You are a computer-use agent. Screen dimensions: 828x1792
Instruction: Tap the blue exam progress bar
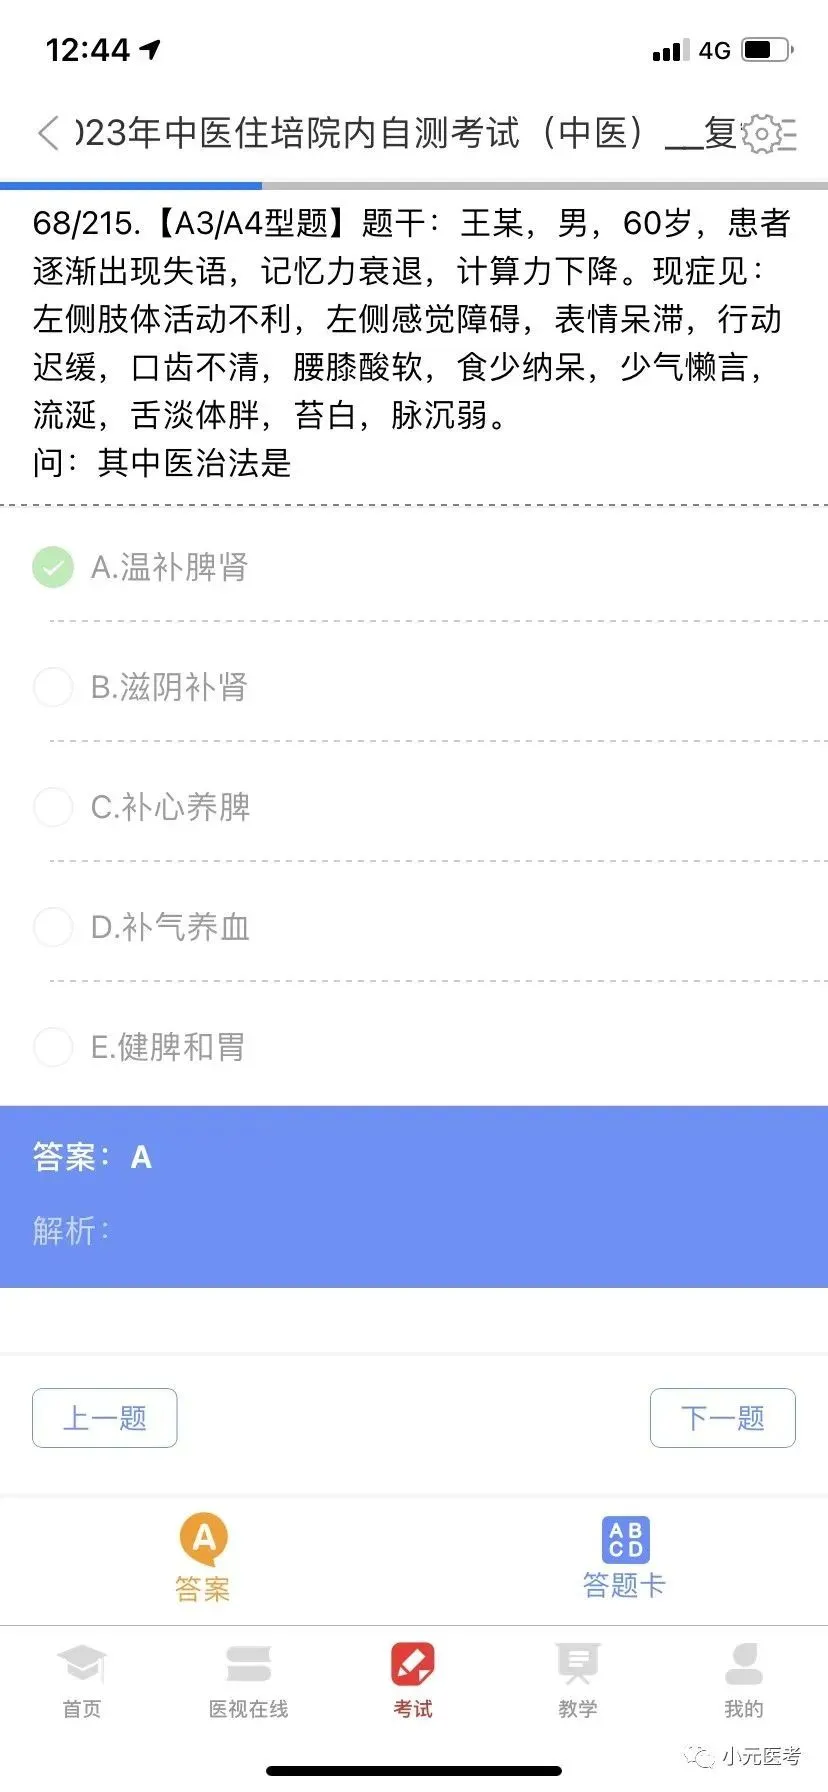coord(131,186)
